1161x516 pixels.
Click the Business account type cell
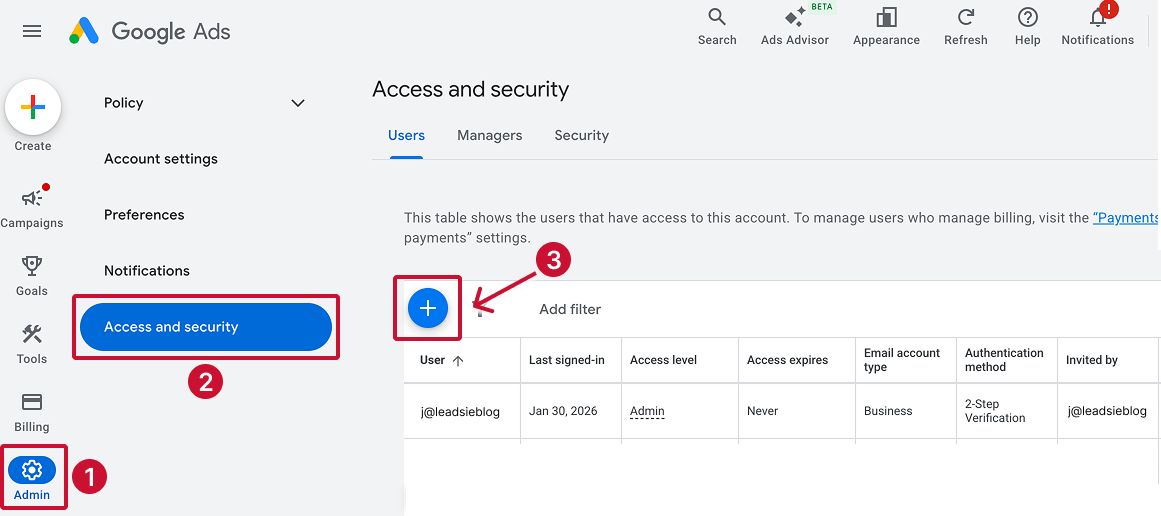[x=888, y=411]
